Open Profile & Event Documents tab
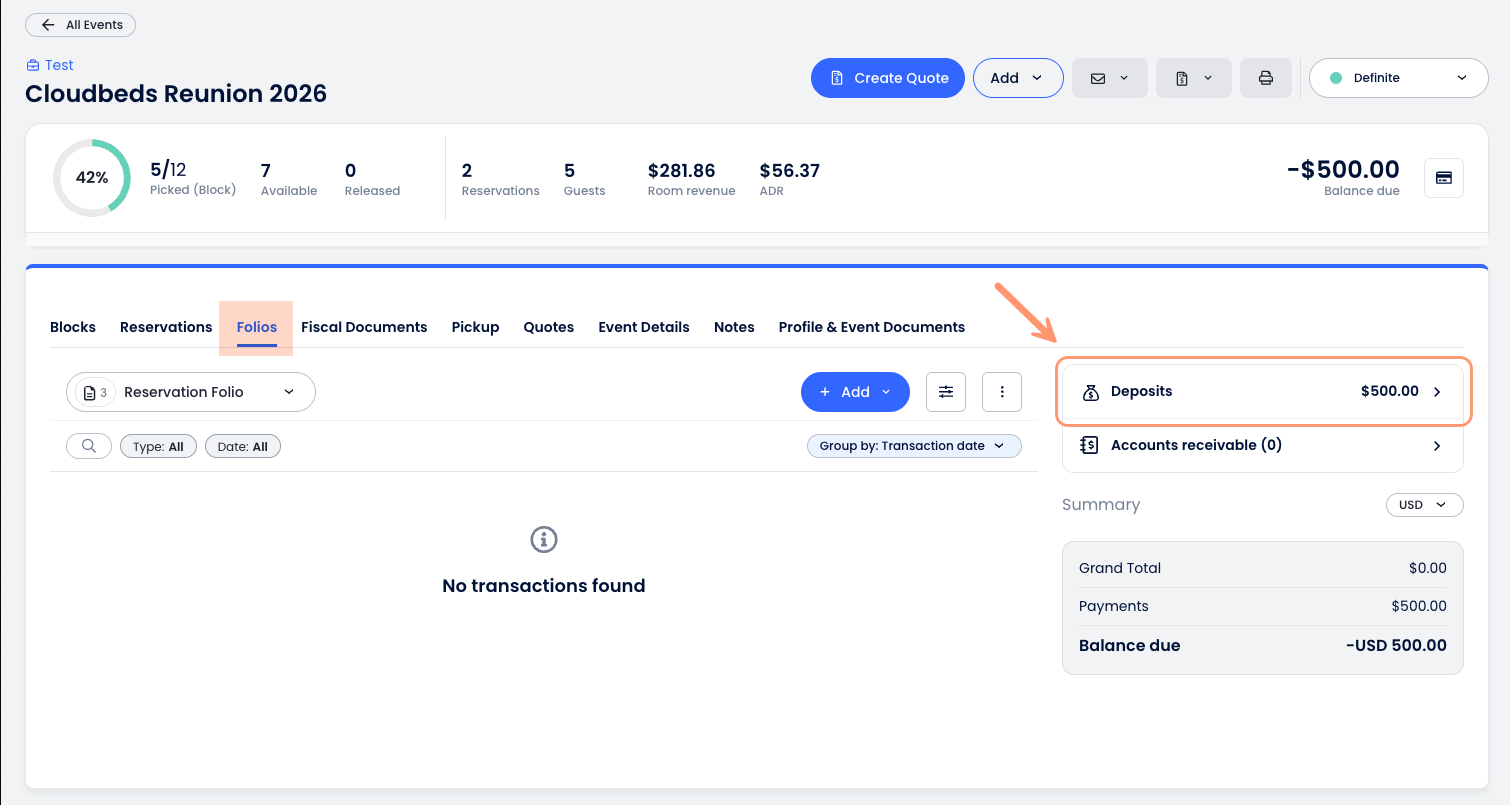Screen dimensions: 1510x805 coord(872,327)
